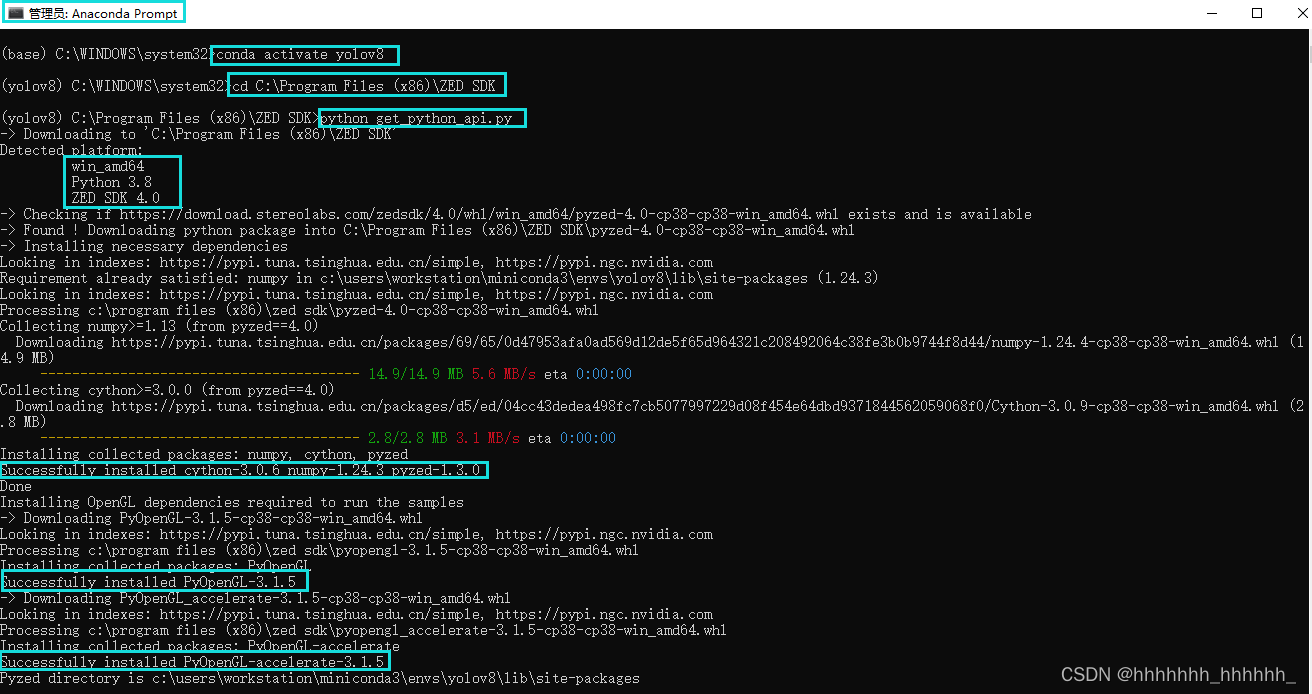Select the python get_python_api.py command text

coord(422,118)
